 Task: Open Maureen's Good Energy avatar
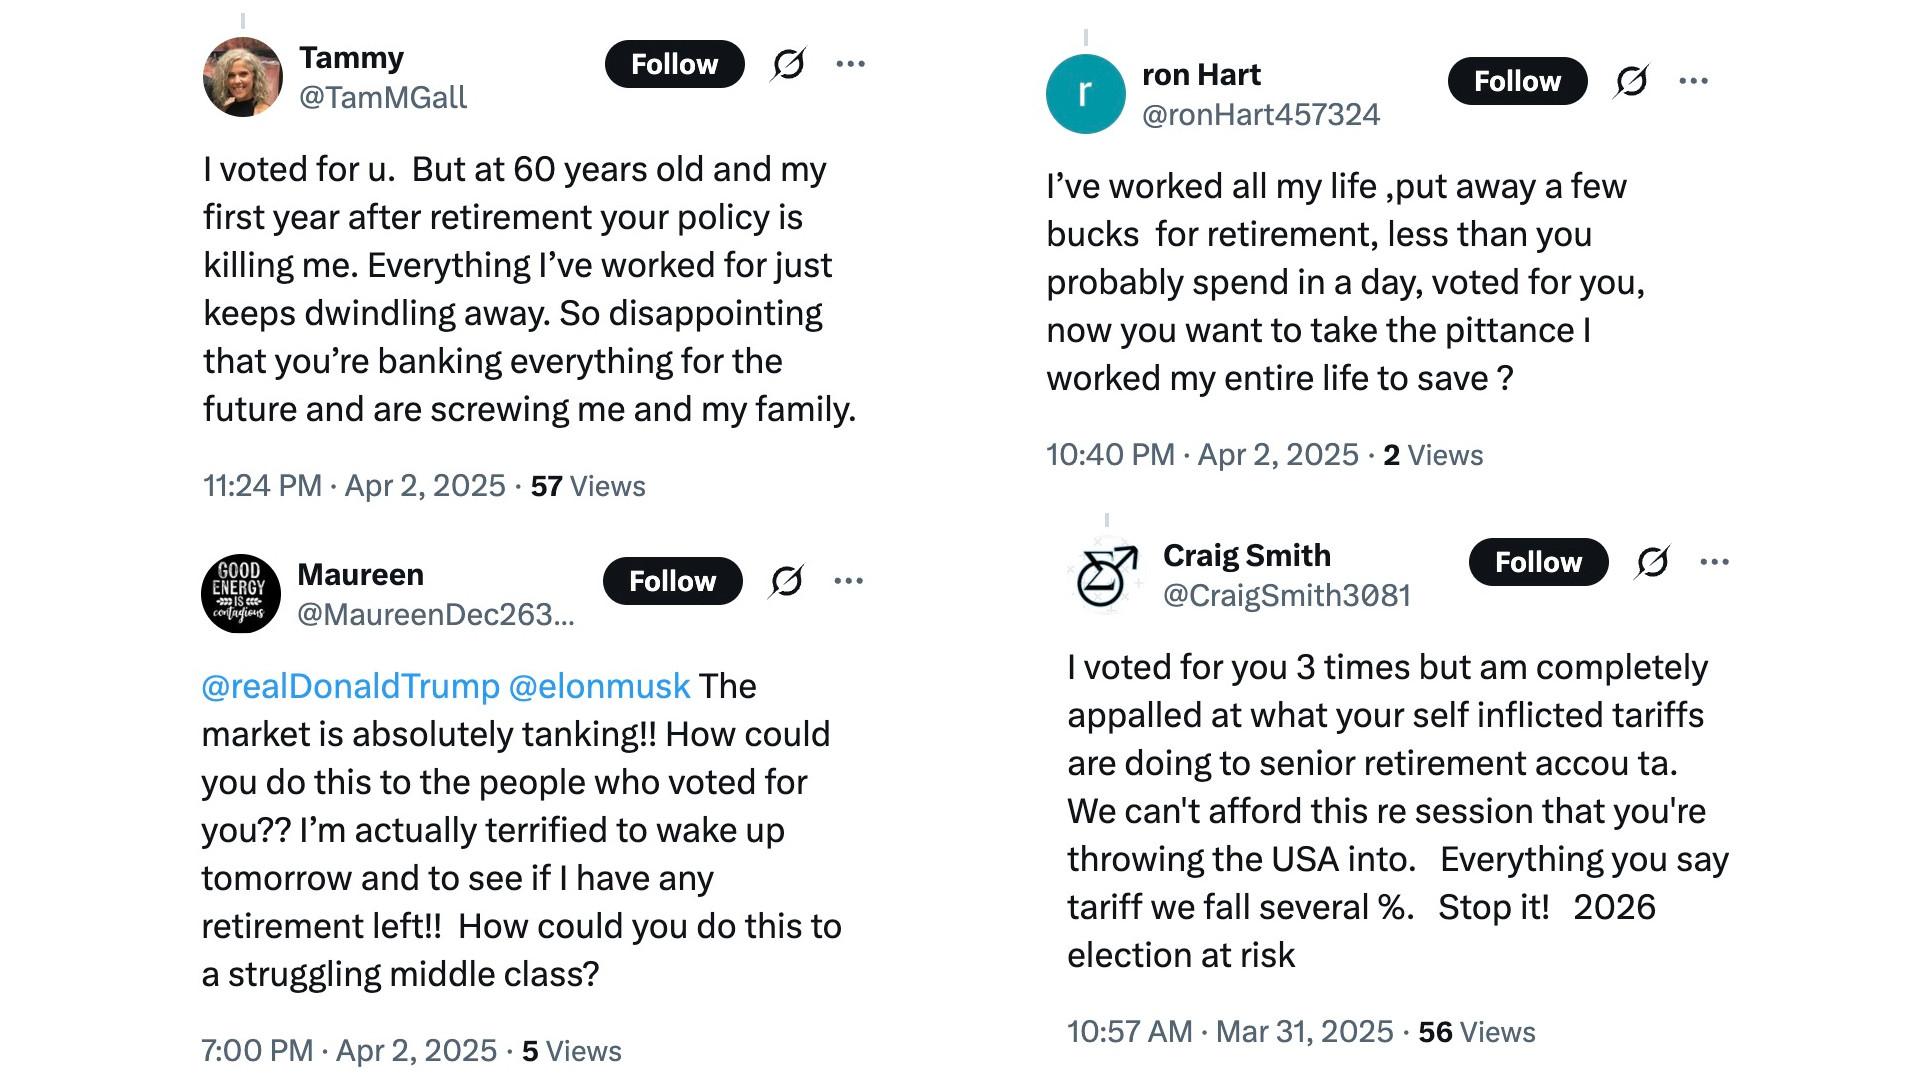241,594
